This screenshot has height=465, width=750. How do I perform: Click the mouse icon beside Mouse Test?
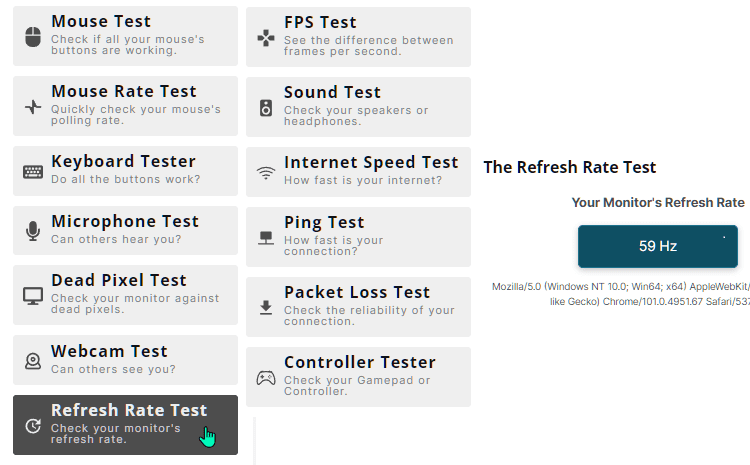point(33,37)
